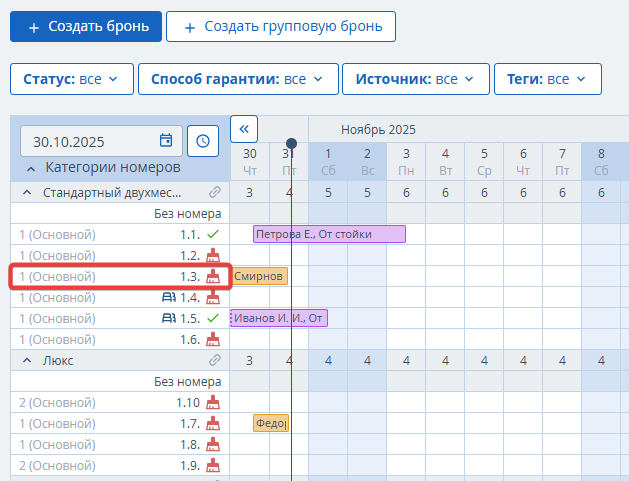Viewport: 629px width, 481px height.
Task: Click the bed icon next to room 1.4.
Action: point(168,297)
